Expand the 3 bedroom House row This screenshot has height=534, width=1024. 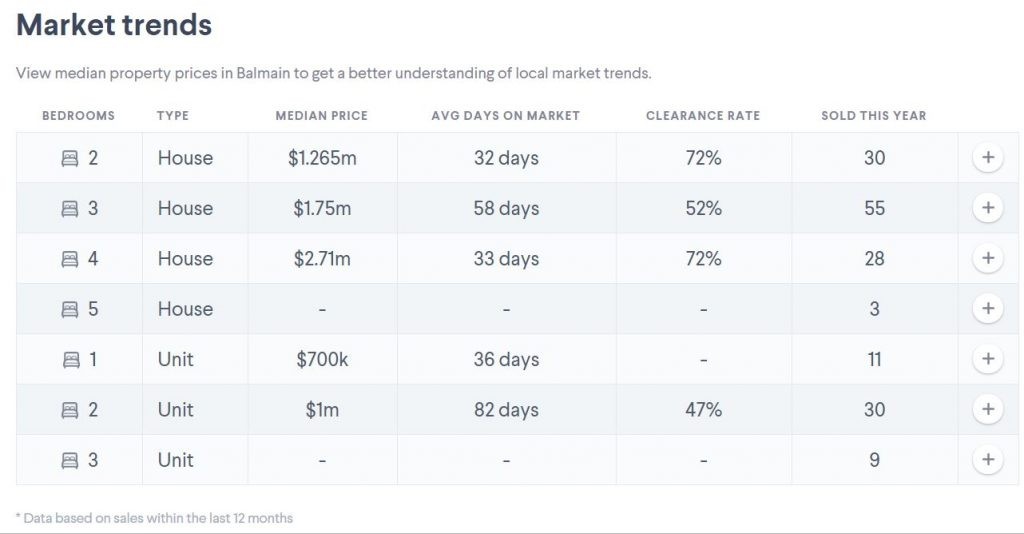point(987,208)
